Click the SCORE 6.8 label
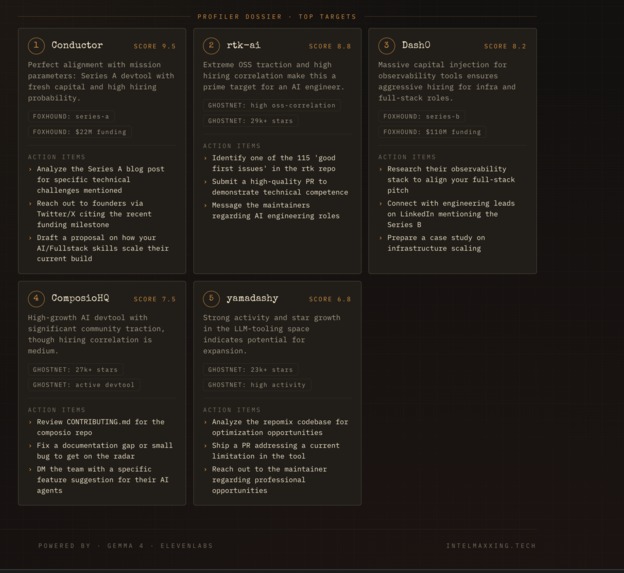Image resolution: width=624 pixels, height=573 pixels. point(330,299)
